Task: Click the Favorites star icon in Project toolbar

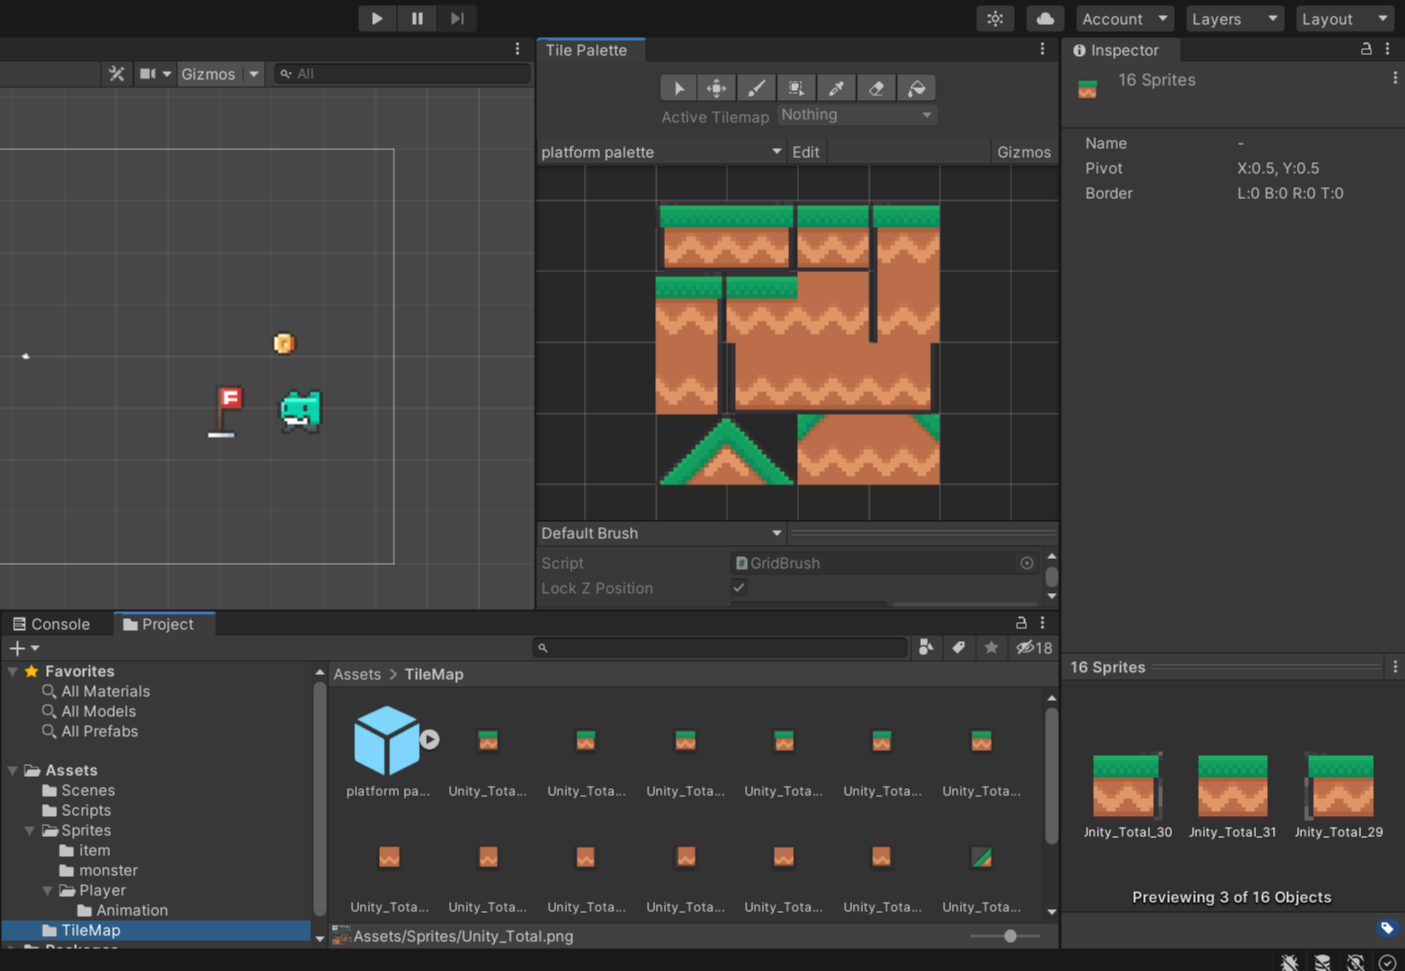Action: tap(992, 648)
